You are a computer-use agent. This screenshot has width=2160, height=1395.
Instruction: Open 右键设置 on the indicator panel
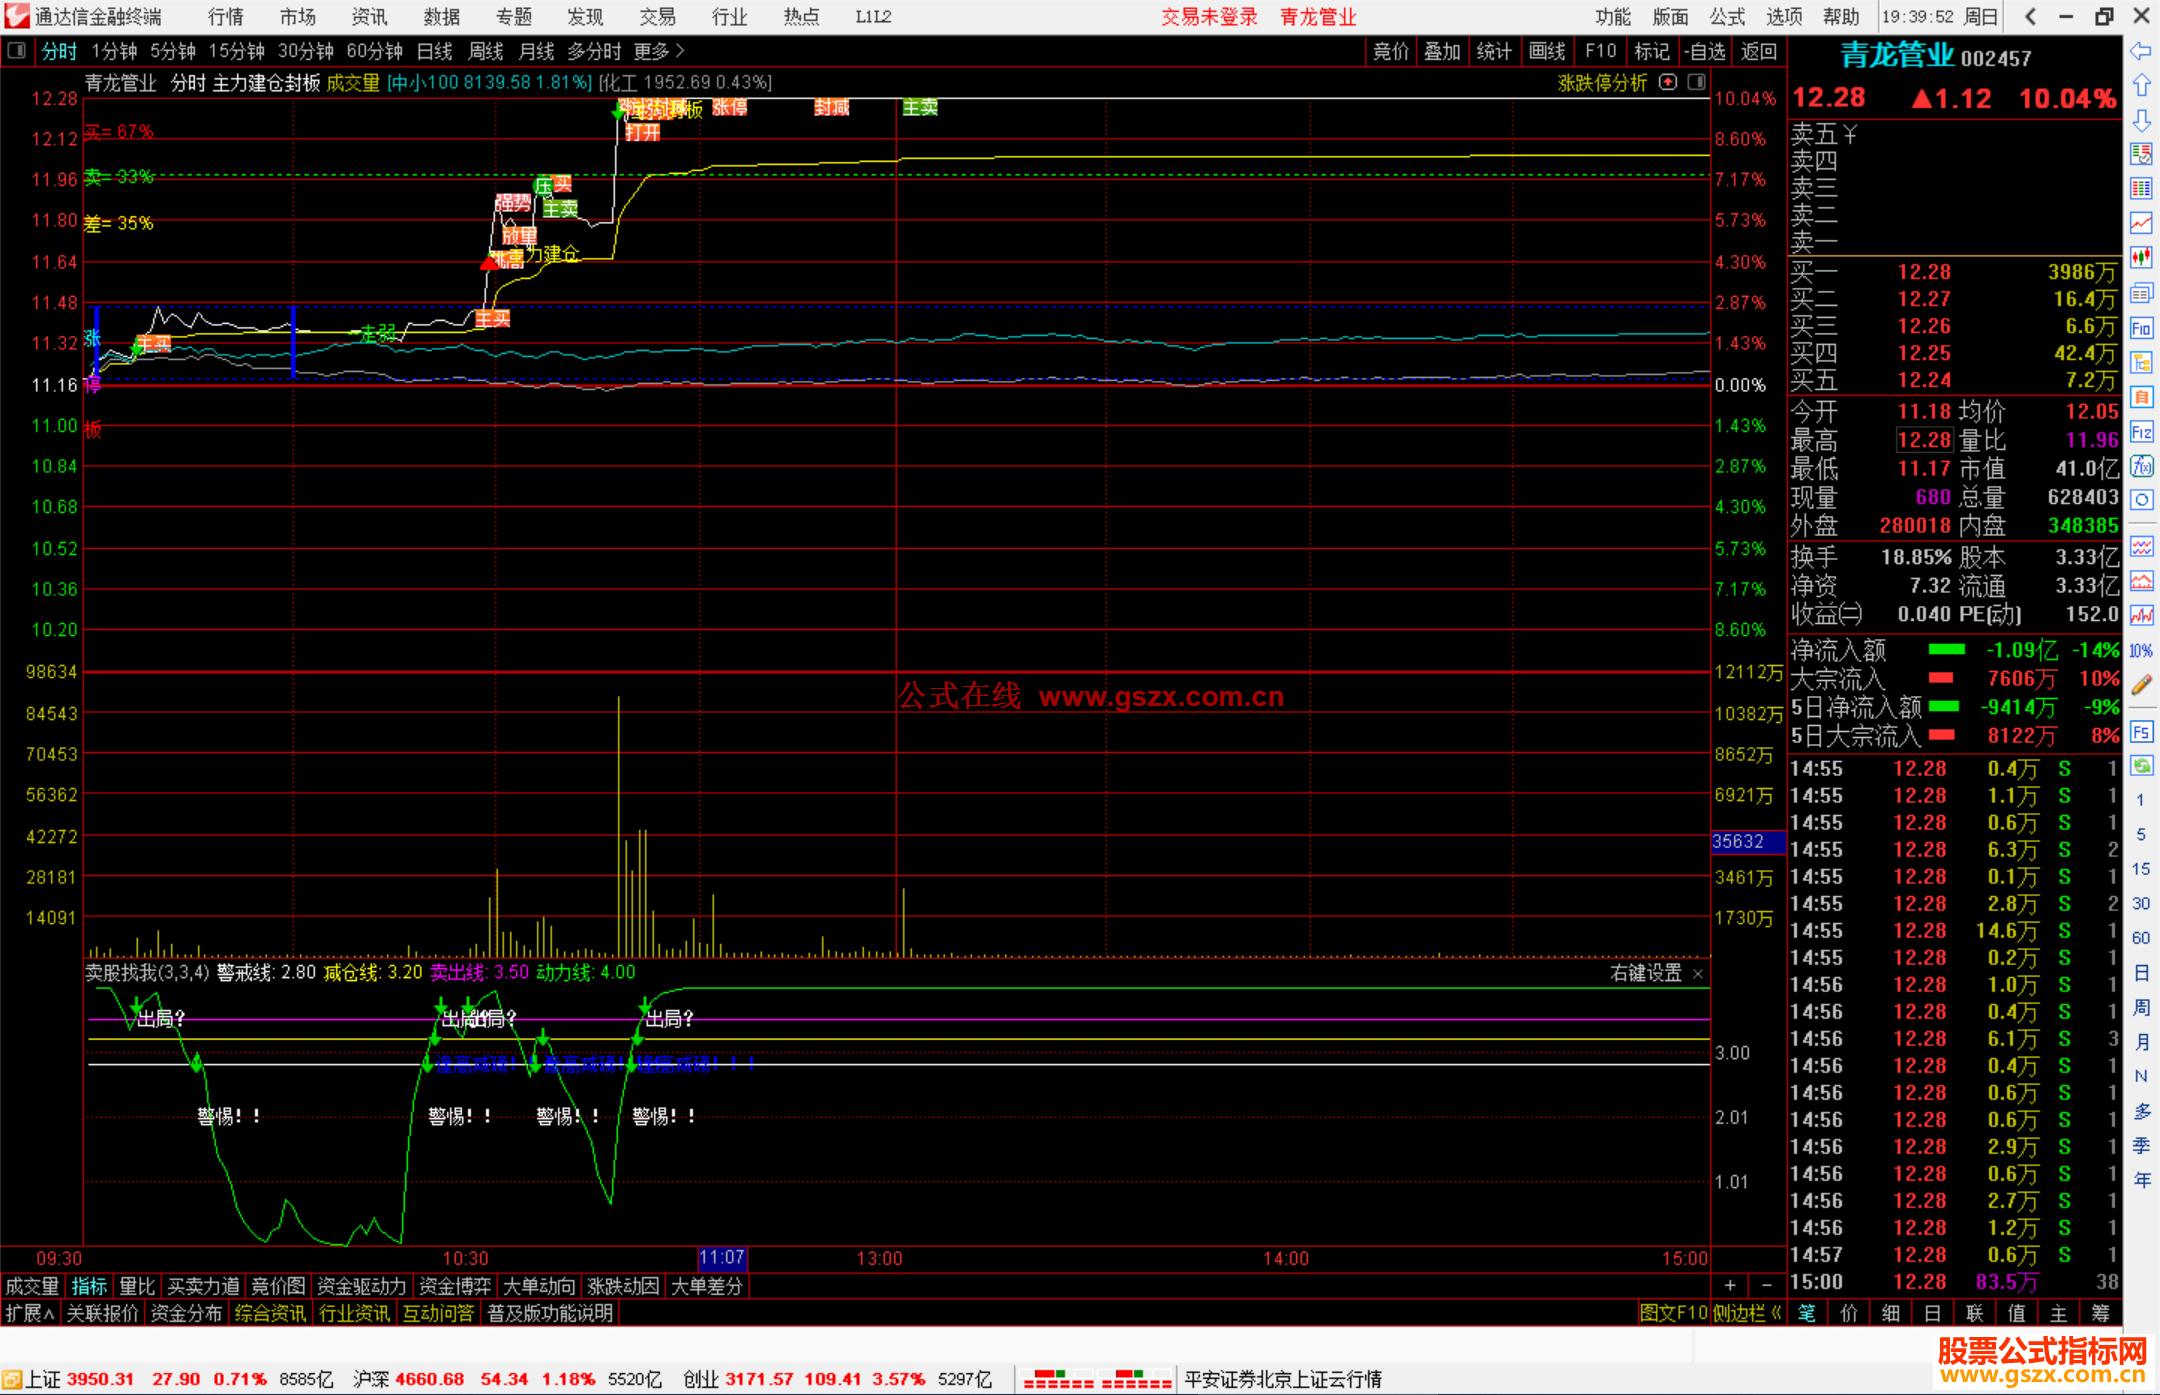point(1646,973)
